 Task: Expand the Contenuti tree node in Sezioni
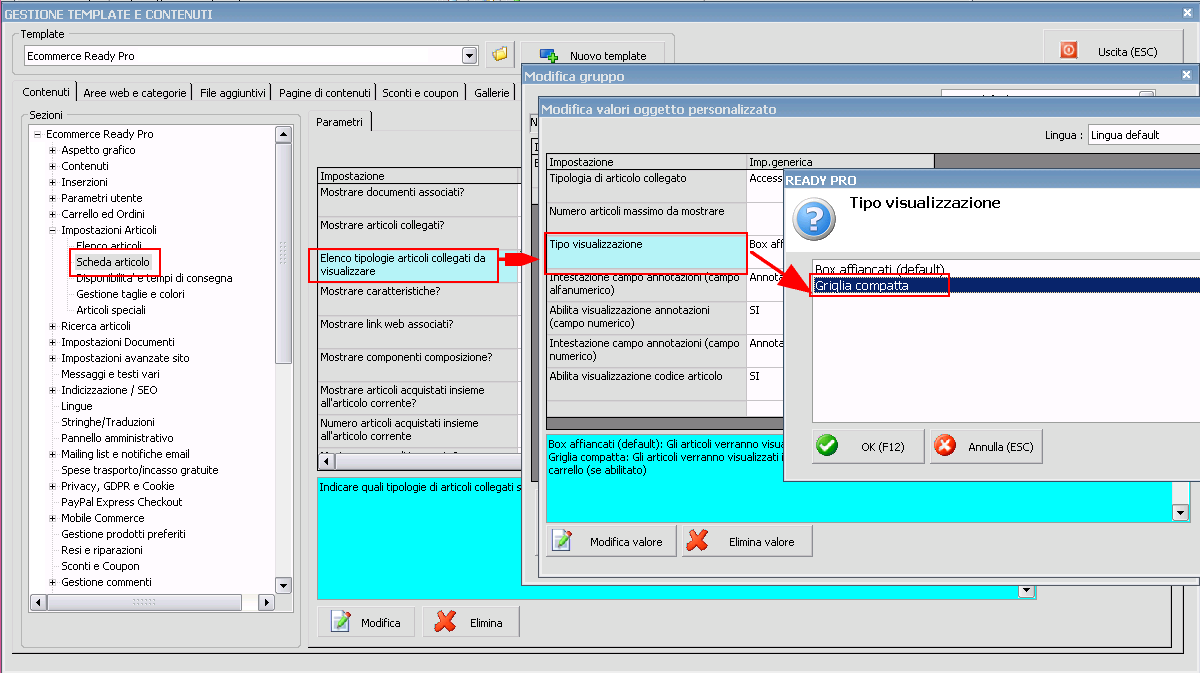(x=53, y=166)
